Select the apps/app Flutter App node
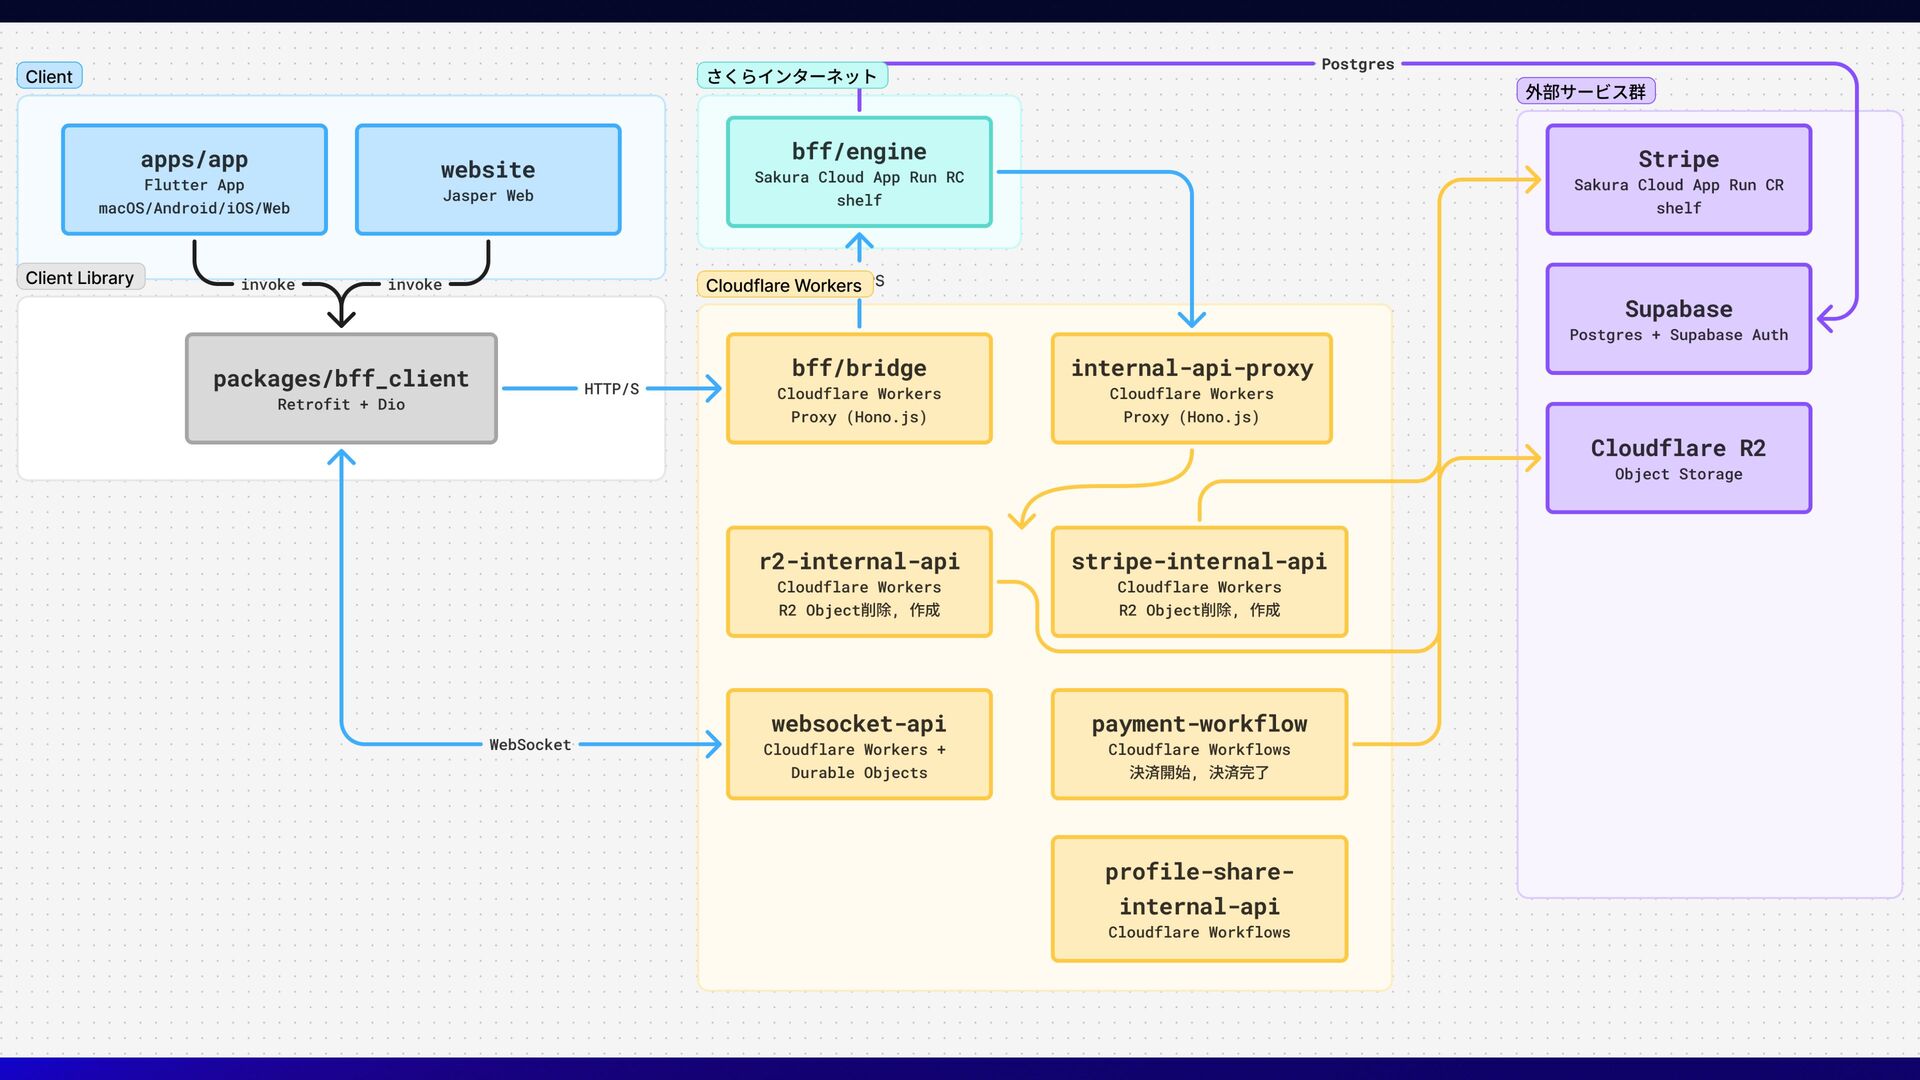Screen dimensions: 1920x1080 coord(194,180)
